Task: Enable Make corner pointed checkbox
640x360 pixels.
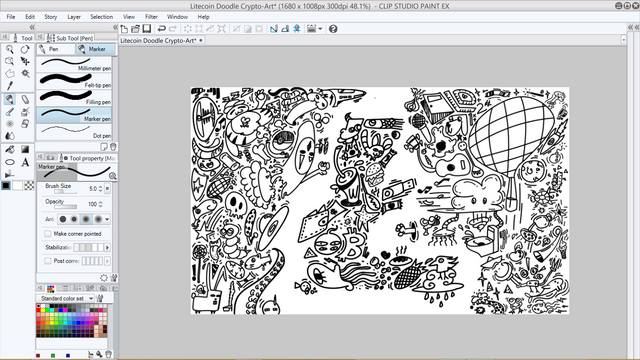Action: point(48,234)
